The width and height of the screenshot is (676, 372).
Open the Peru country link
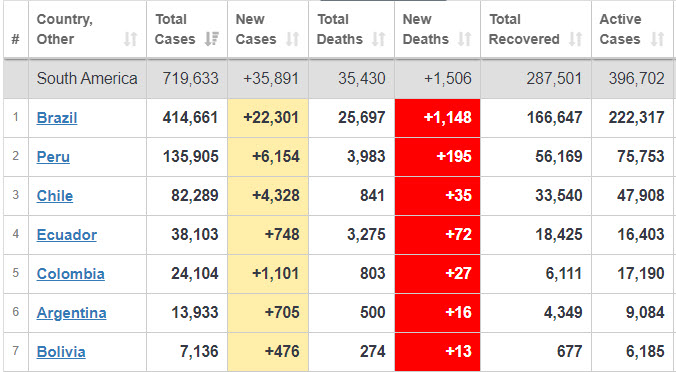[53, 156]
